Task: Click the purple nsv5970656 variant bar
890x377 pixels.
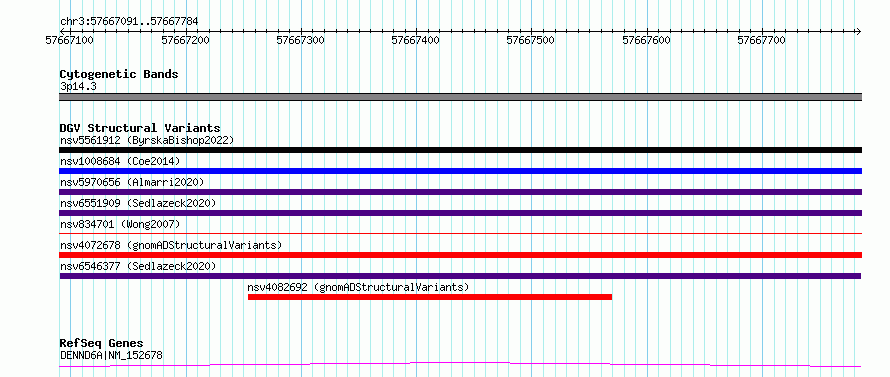Action: click(x=460, y=192)
